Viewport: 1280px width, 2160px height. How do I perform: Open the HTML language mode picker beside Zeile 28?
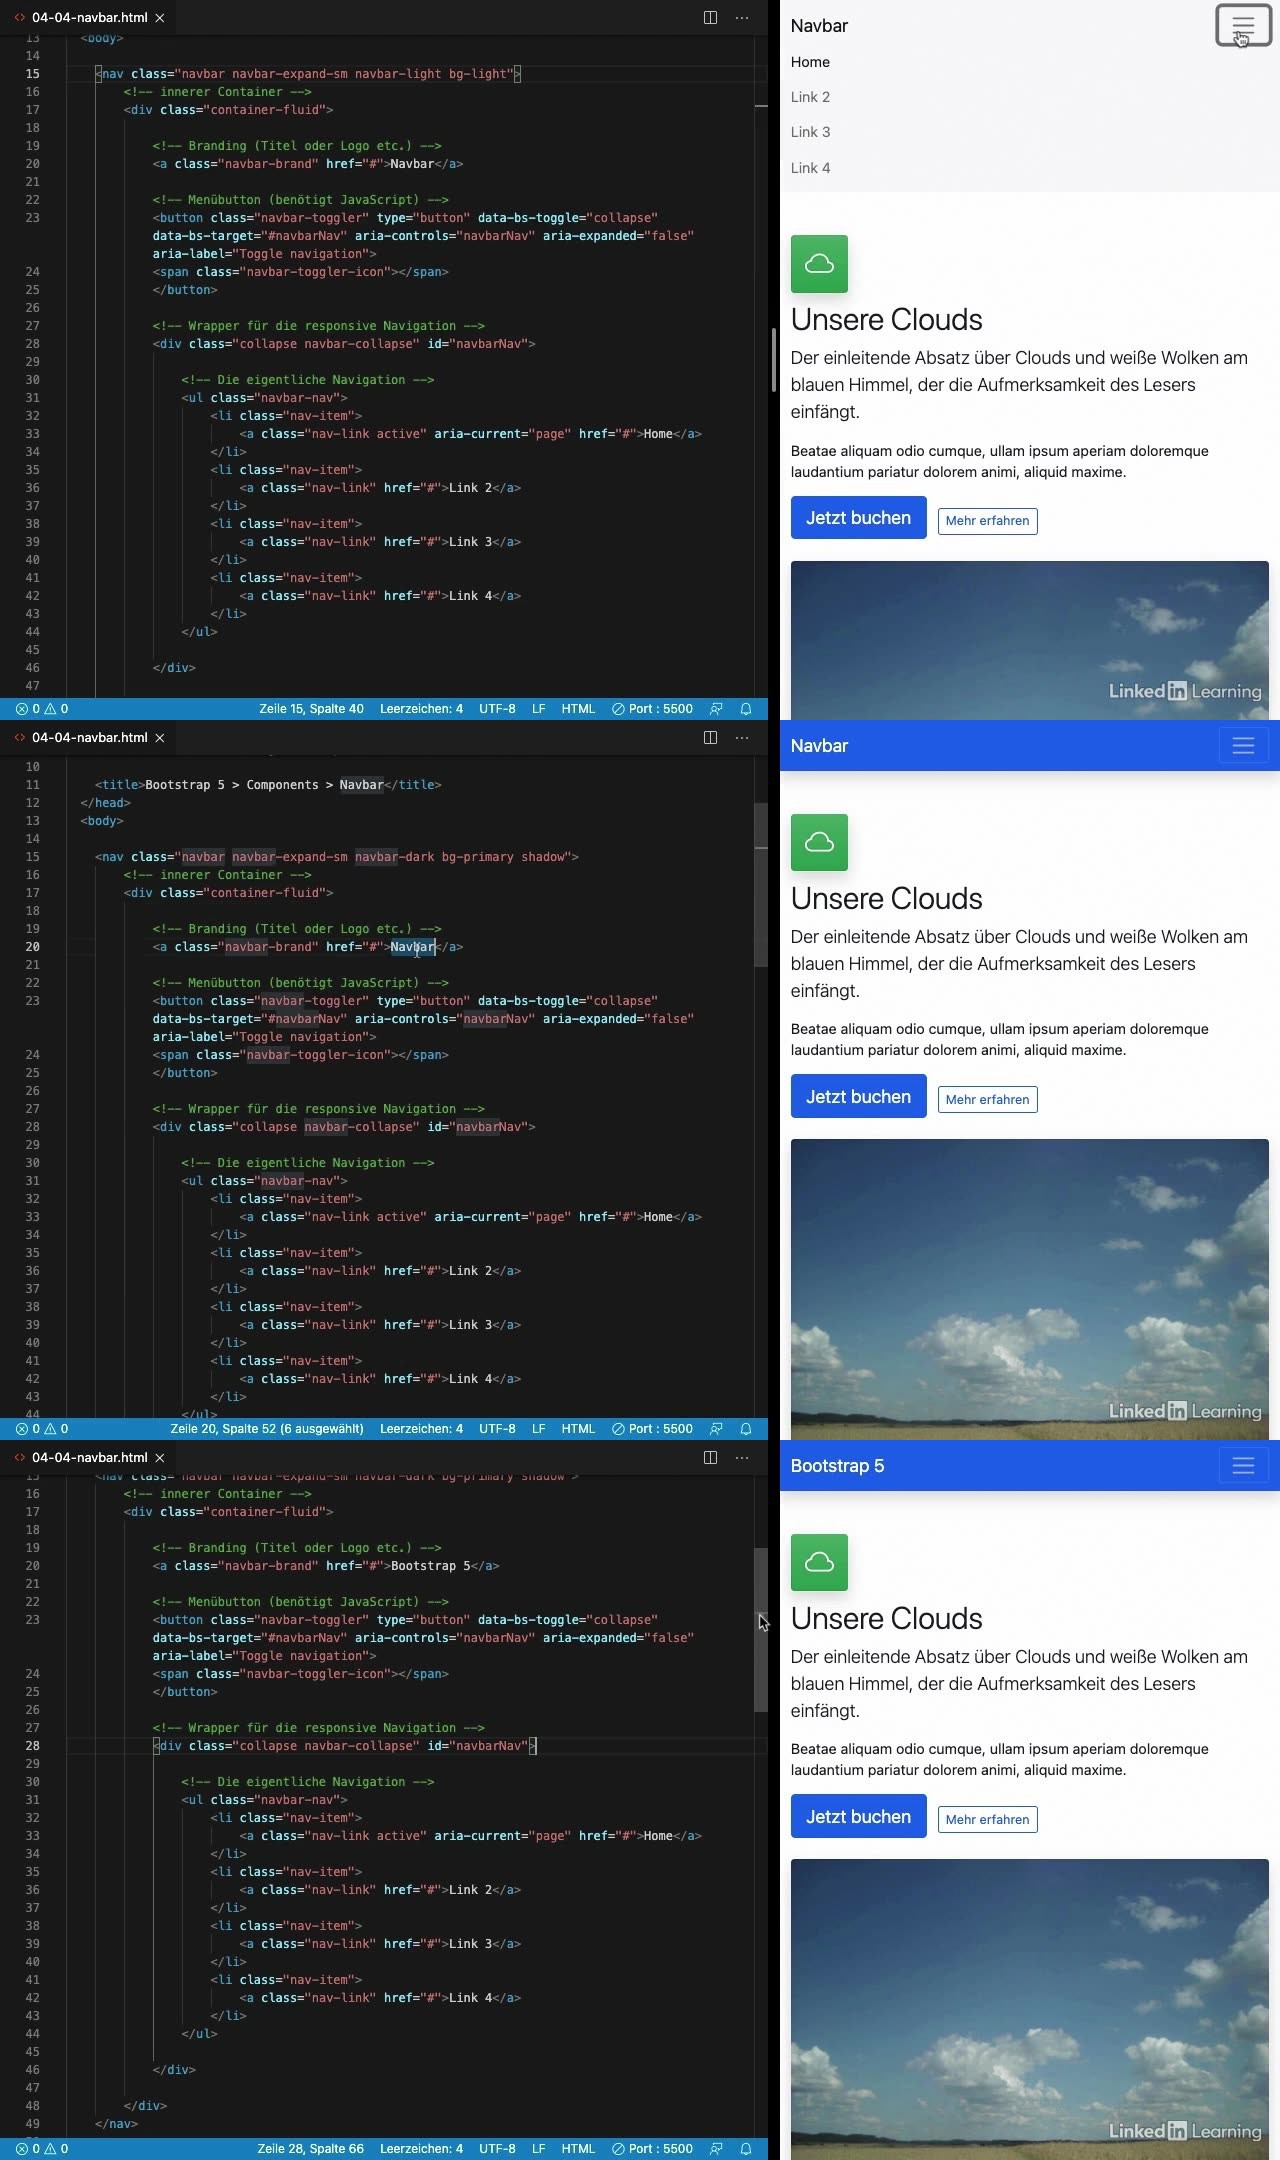coord(578,2149)
